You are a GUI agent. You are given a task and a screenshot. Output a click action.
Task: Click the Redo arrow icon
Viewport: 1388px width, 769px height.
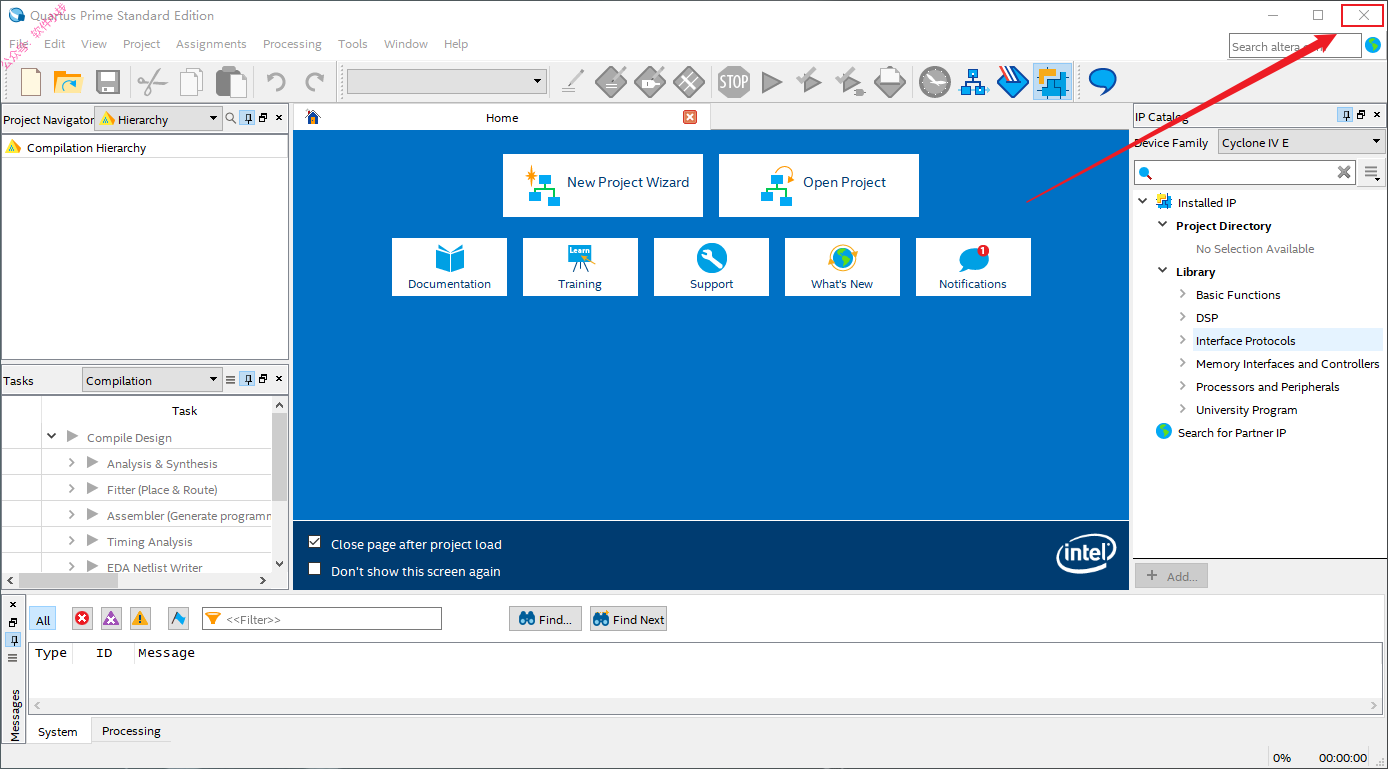(314, 82)
